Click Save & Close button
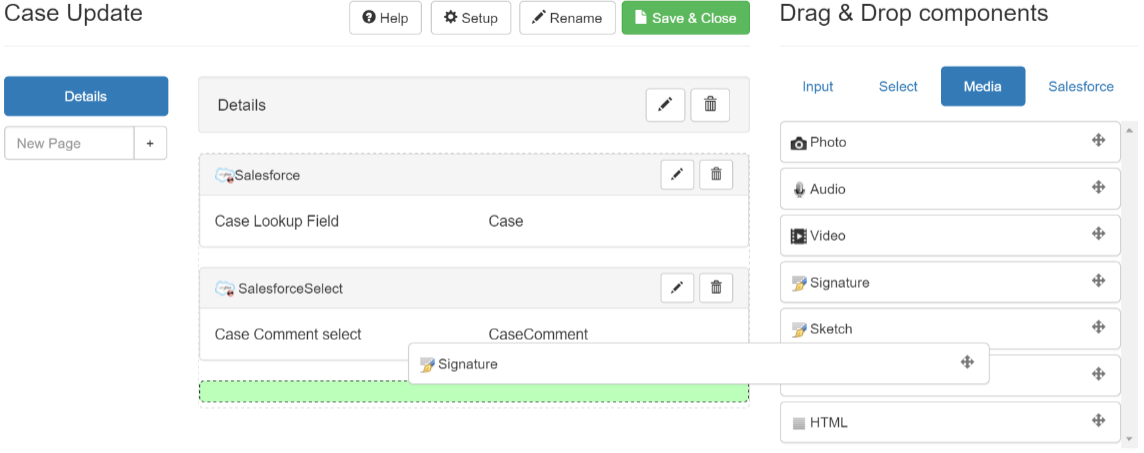The height and width of the screenshot is (453, 1144). tap(686, 18)
